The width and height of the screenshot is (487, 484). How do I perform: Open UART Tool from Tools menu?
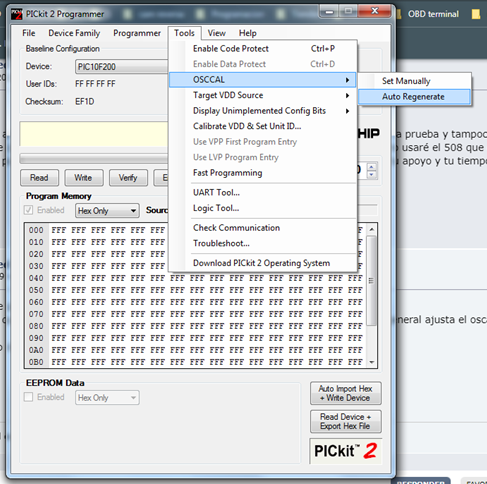263,192
